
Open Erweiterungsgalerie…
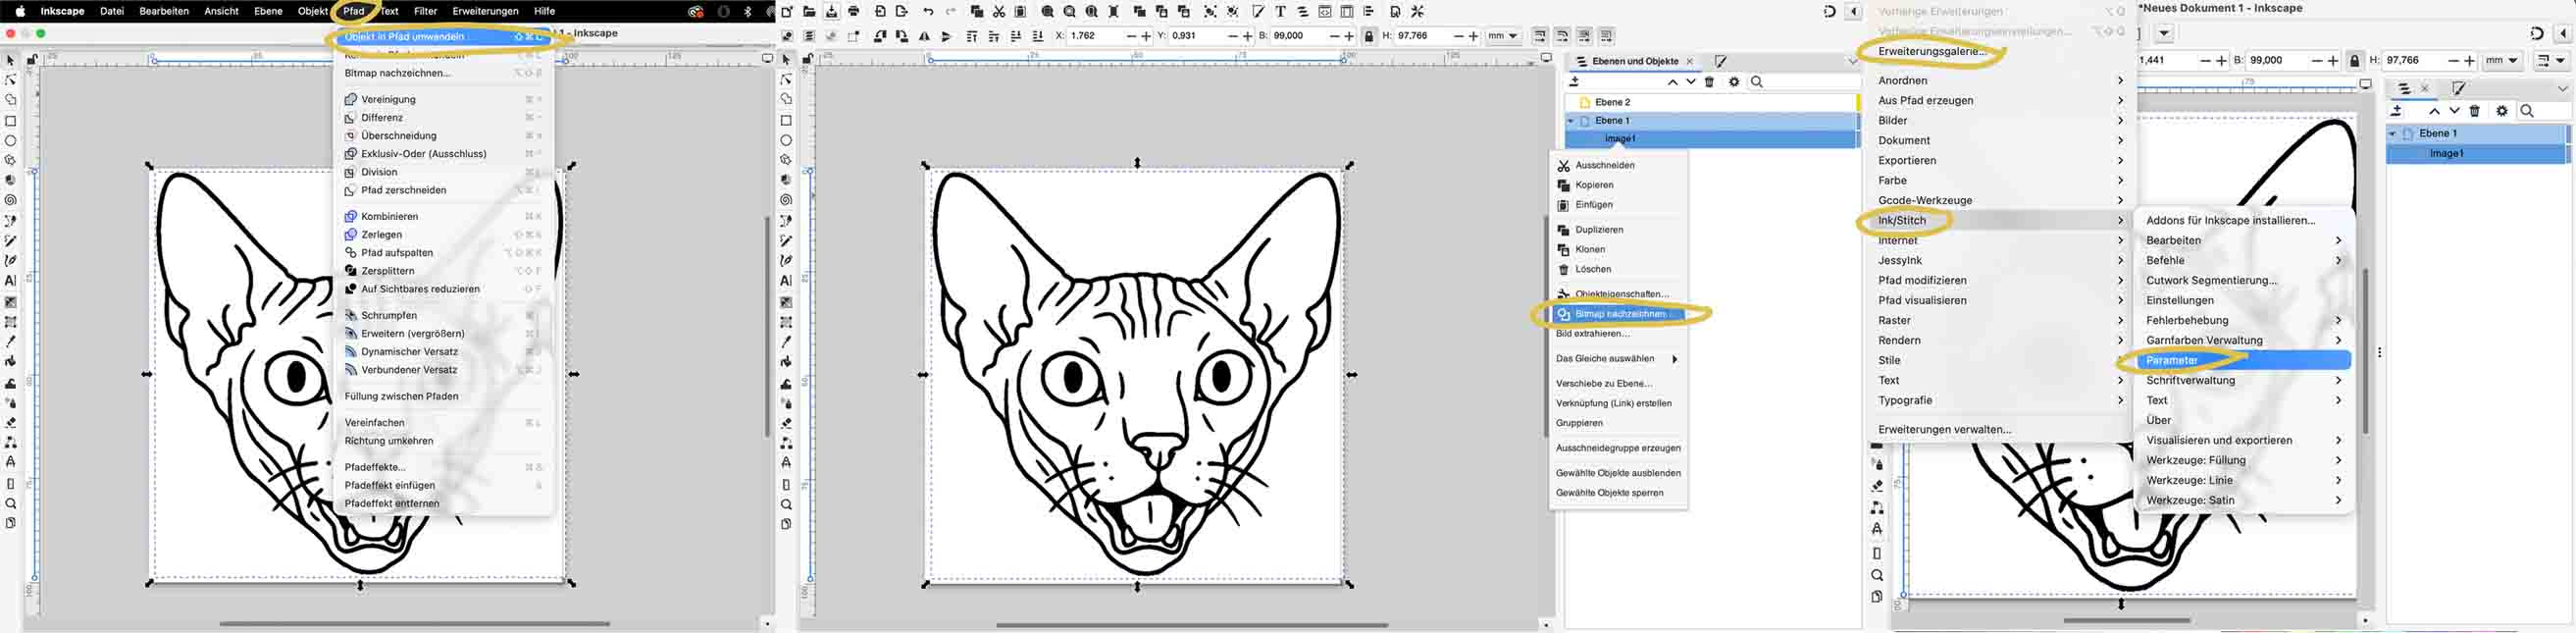click(1931, 51)
